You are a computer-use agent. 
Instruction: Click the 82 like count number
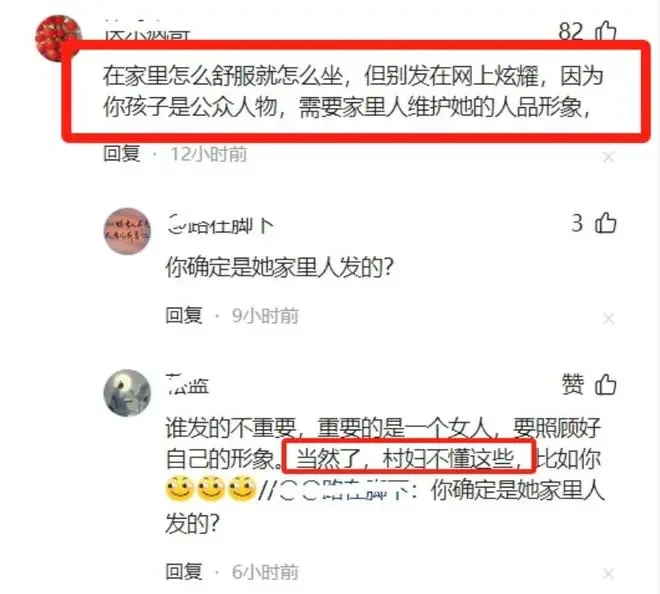point(571,31)
